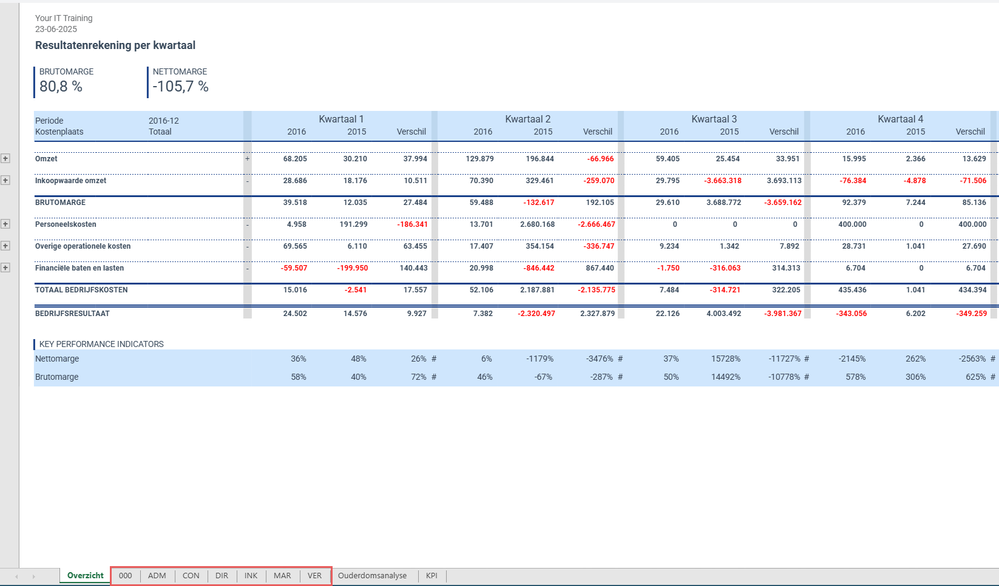
Task: Select the VER sheet tab
Action: coord(315,575)
